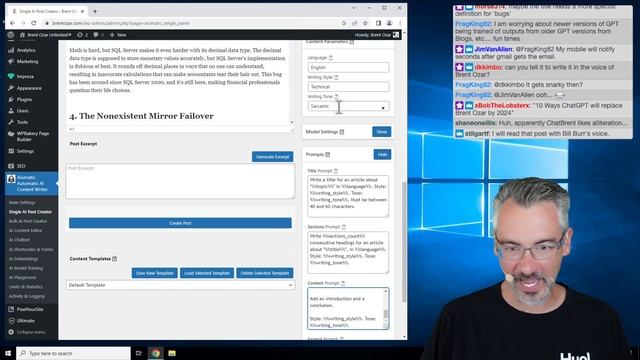Open a new browser tab
The width and height of the screenshot is (640, 360).
point(95,11)
